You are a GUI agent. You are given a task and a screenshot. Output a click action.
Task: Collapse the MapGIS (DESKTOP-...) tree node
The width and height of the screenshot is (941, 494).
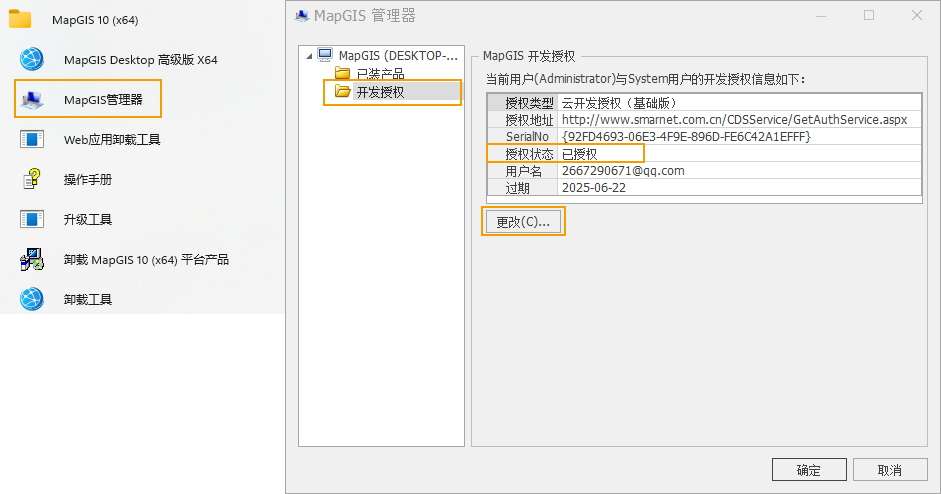tap(309, 56)
